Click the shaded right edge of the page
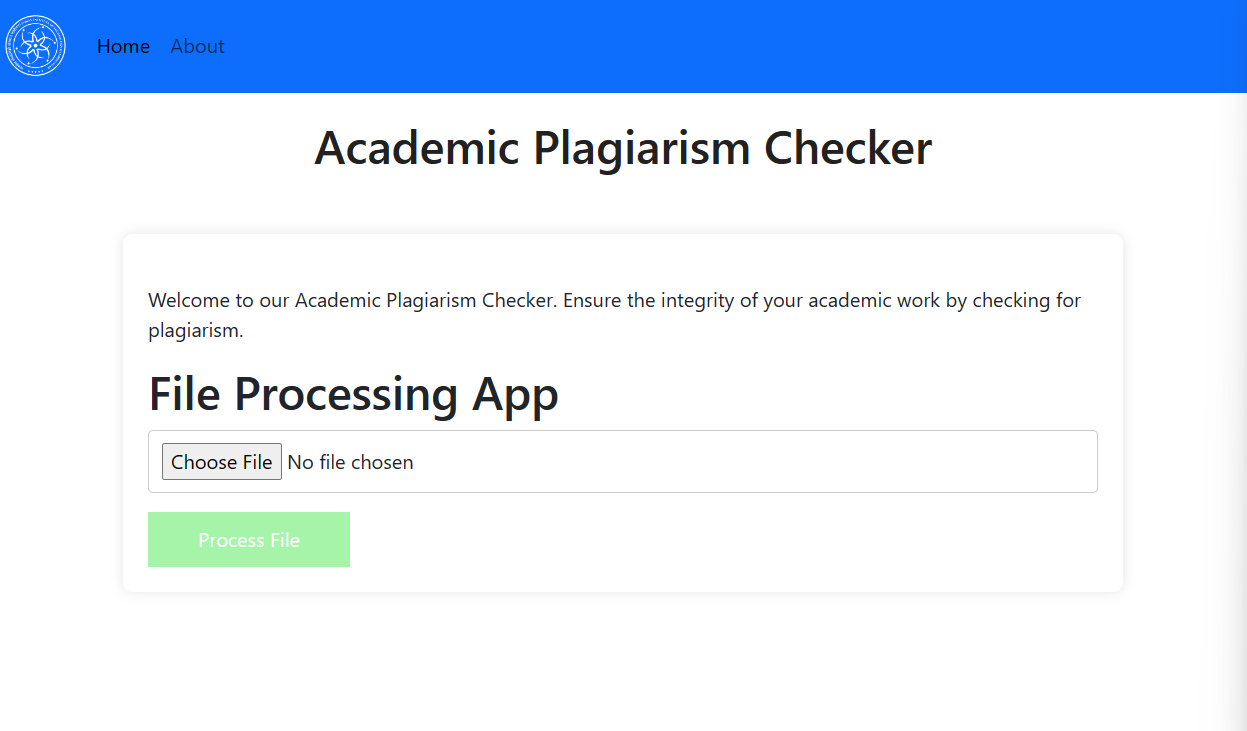The image size is (1247, 731). click(x=1235, y=400)
